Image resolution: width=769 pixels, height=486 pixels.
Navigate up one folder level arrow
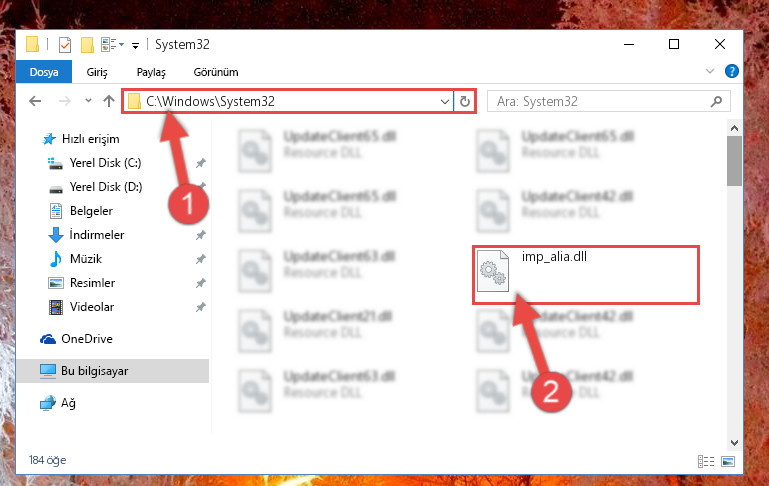click(x=109, y=101)
